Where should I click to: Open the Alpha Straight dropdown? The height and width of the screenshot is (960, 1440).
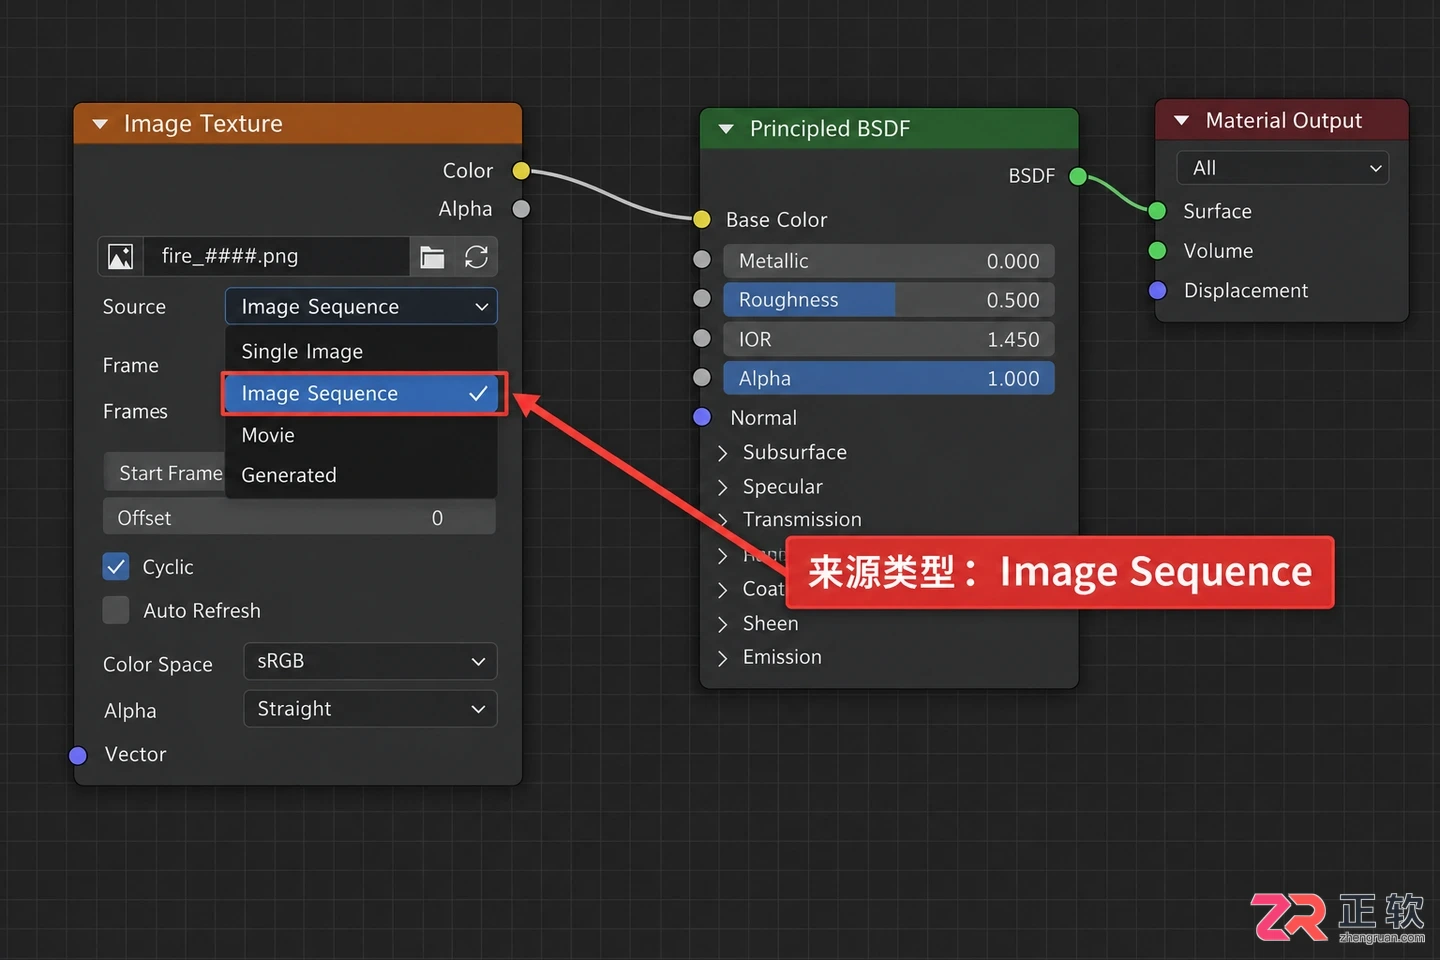(x=370, y=709)
